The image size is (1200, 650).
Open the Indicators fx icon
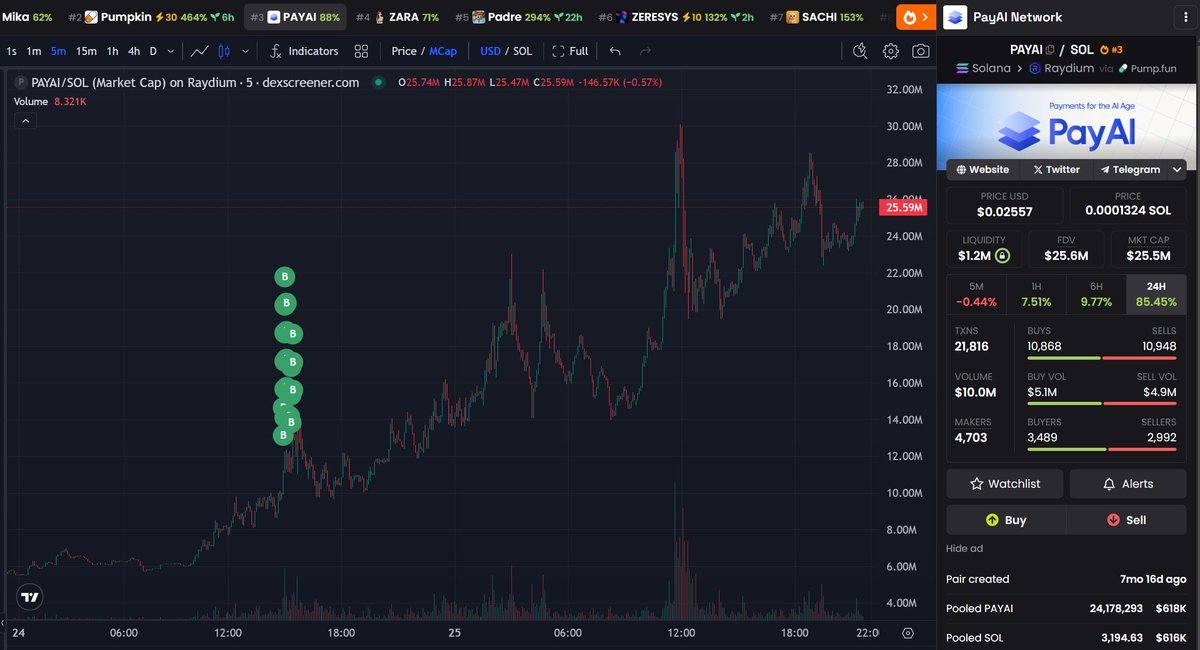pos(276,51)
